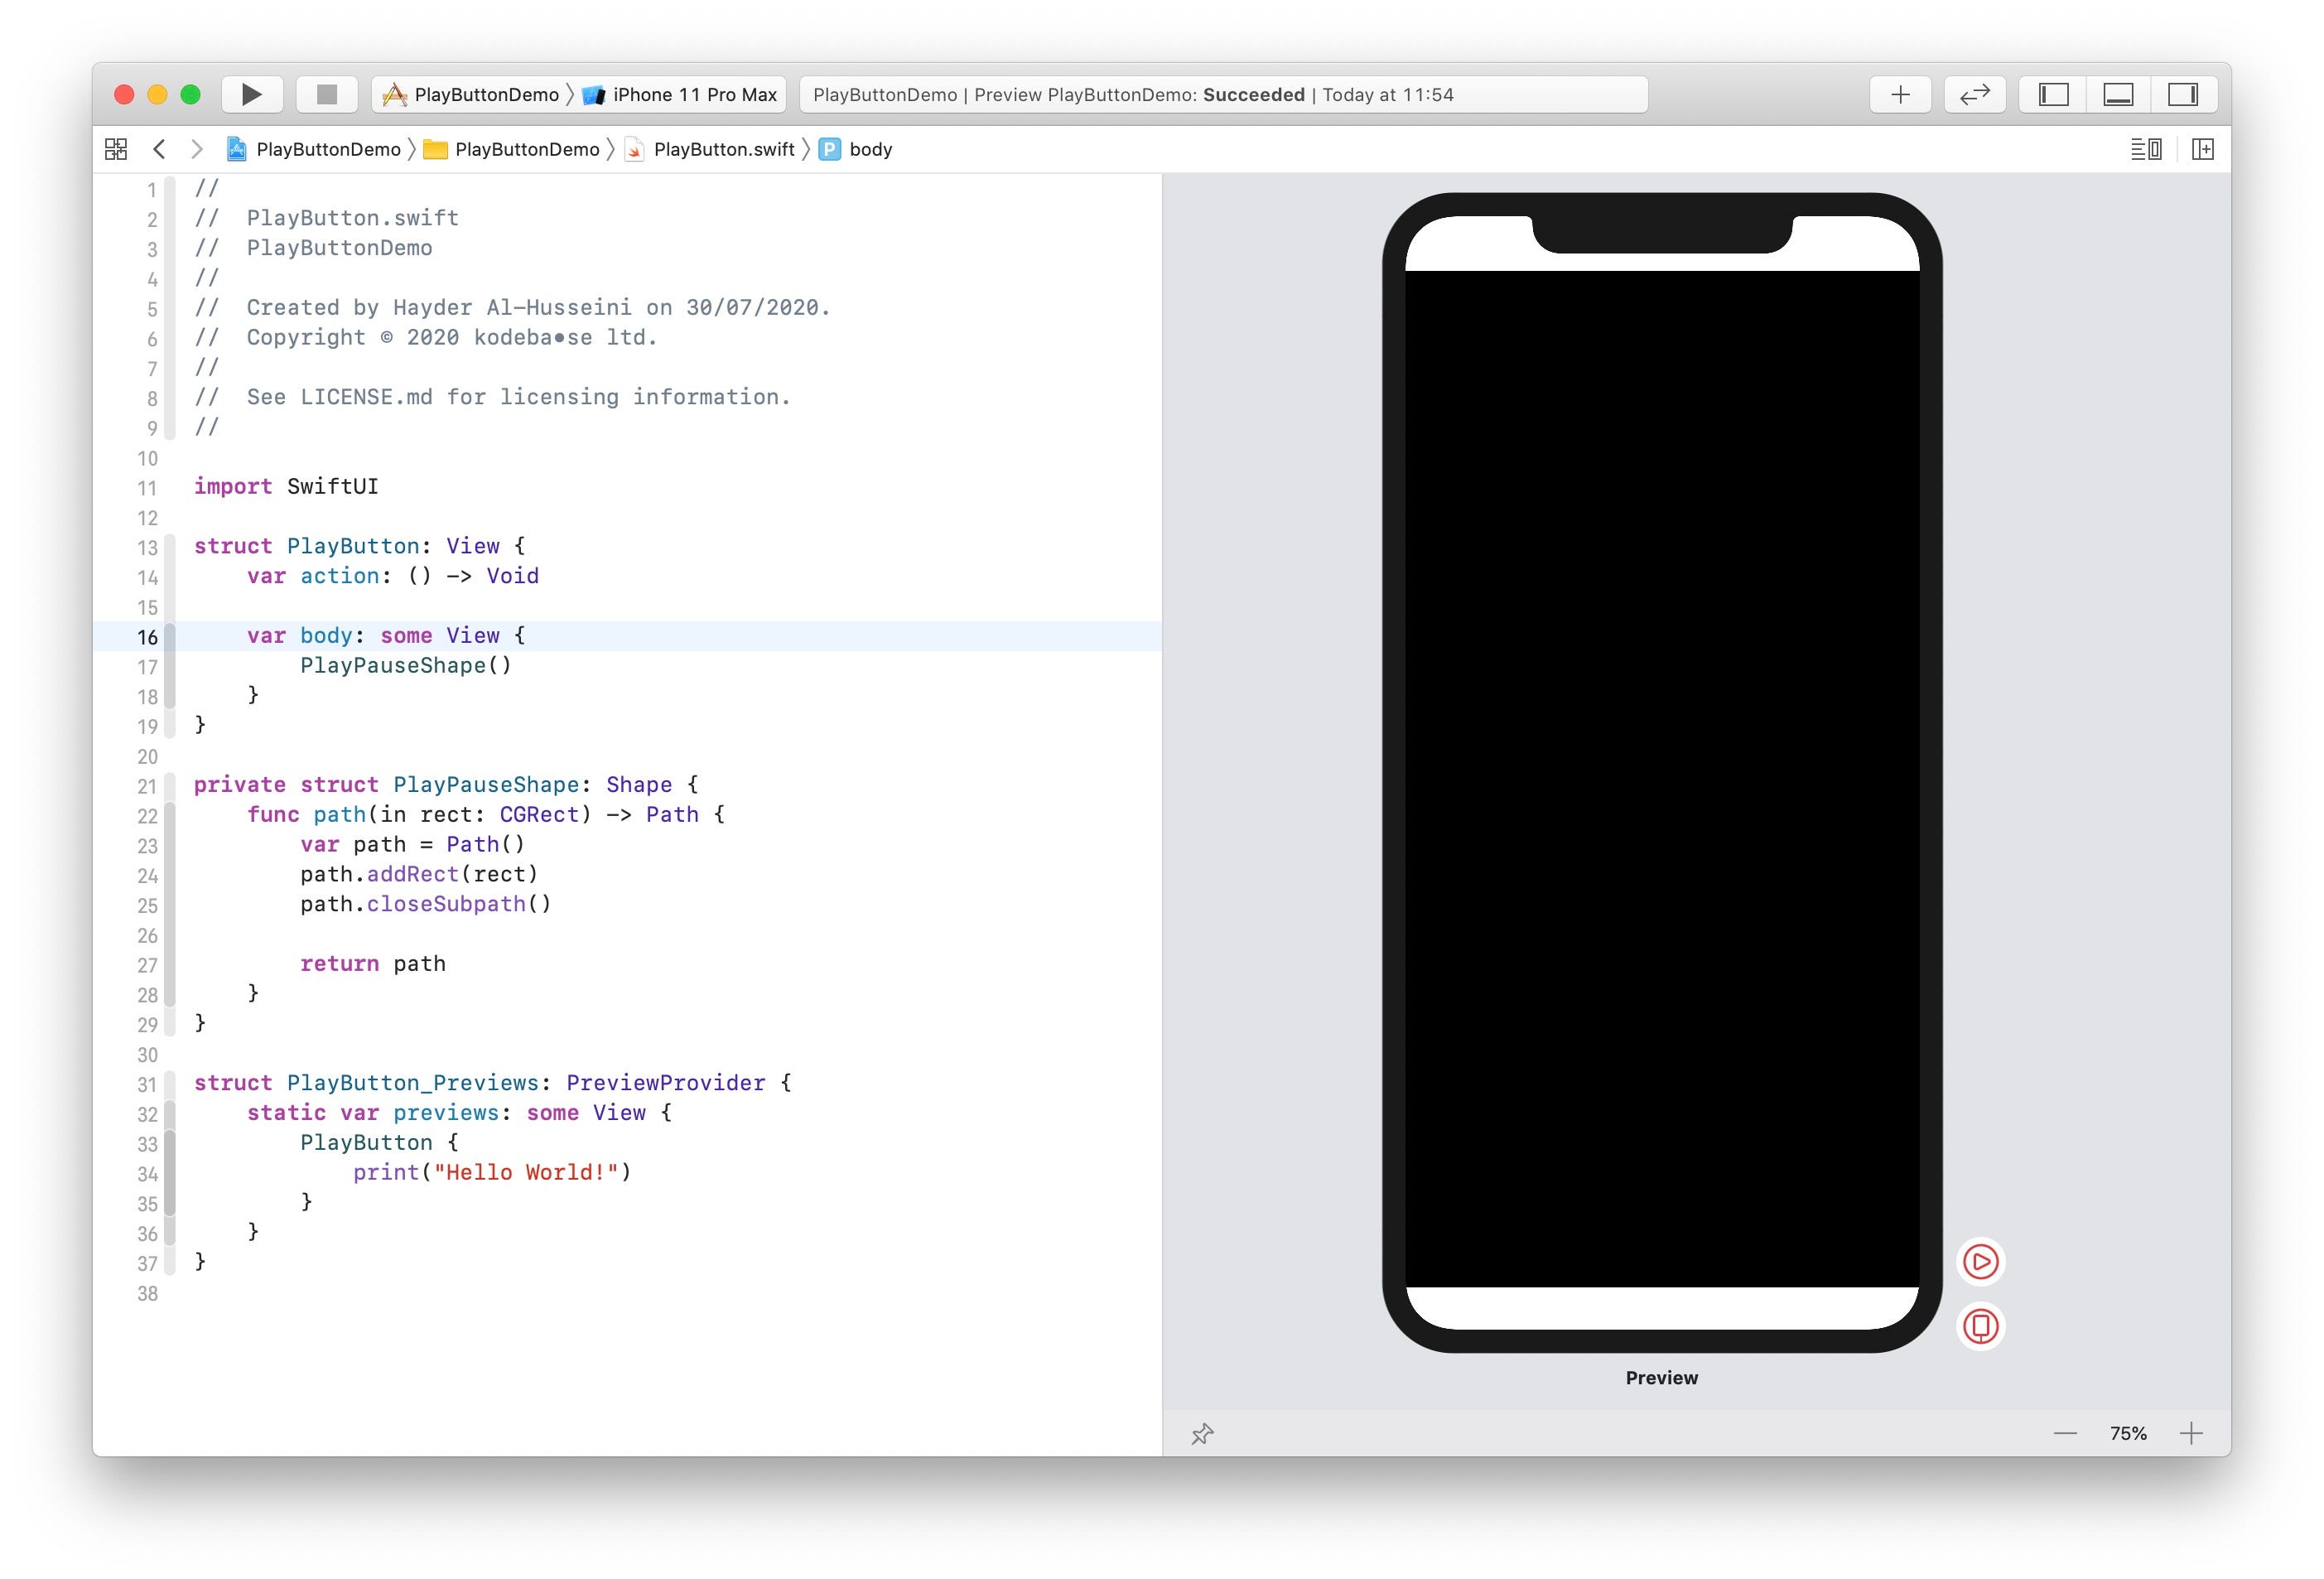Place cursor on 'import SwiftUI' line
Viewport: 2324px width, 1579px height.
pyautogui.click(x=286, y=486)
